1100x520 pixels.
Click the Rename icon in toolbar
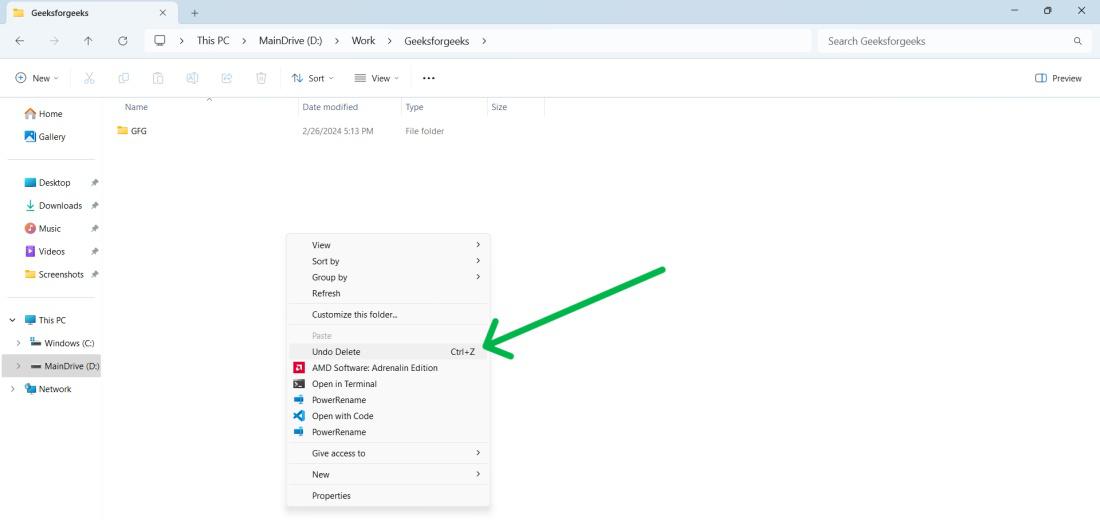192,78
